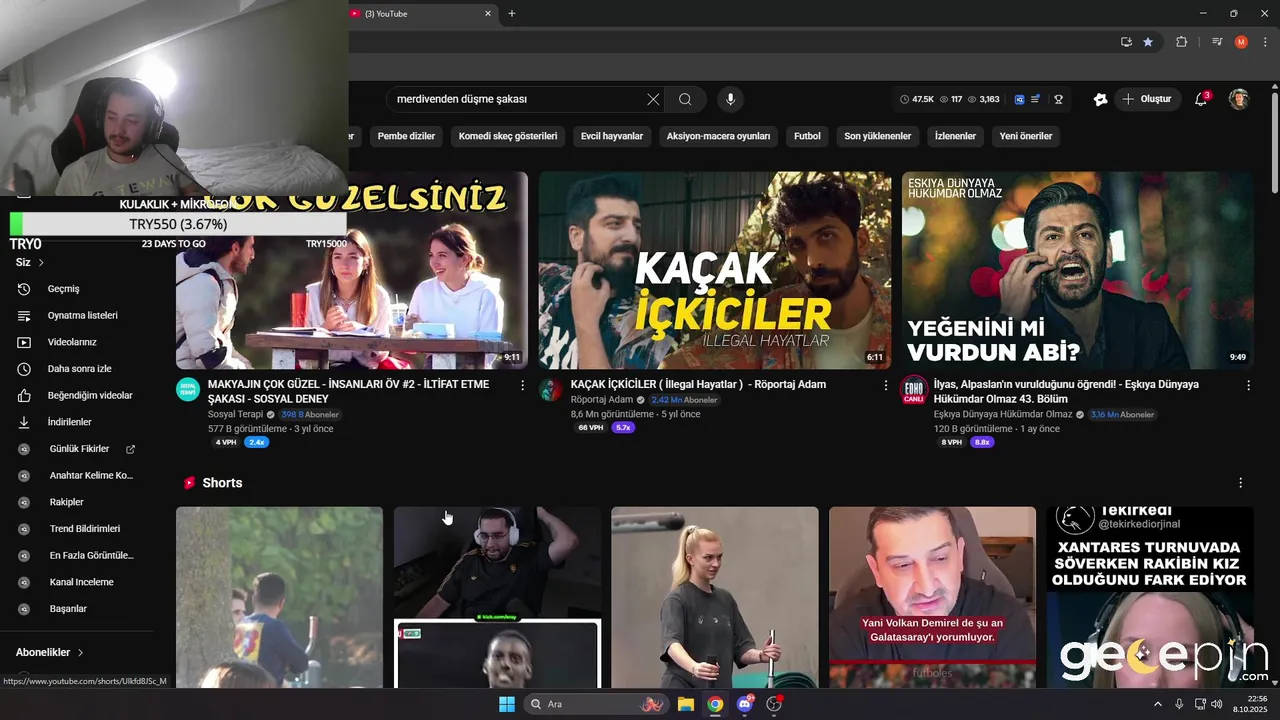The image size is (1280, 720).
Task: Select Futbol filter chip
Action: pos(807,136)
